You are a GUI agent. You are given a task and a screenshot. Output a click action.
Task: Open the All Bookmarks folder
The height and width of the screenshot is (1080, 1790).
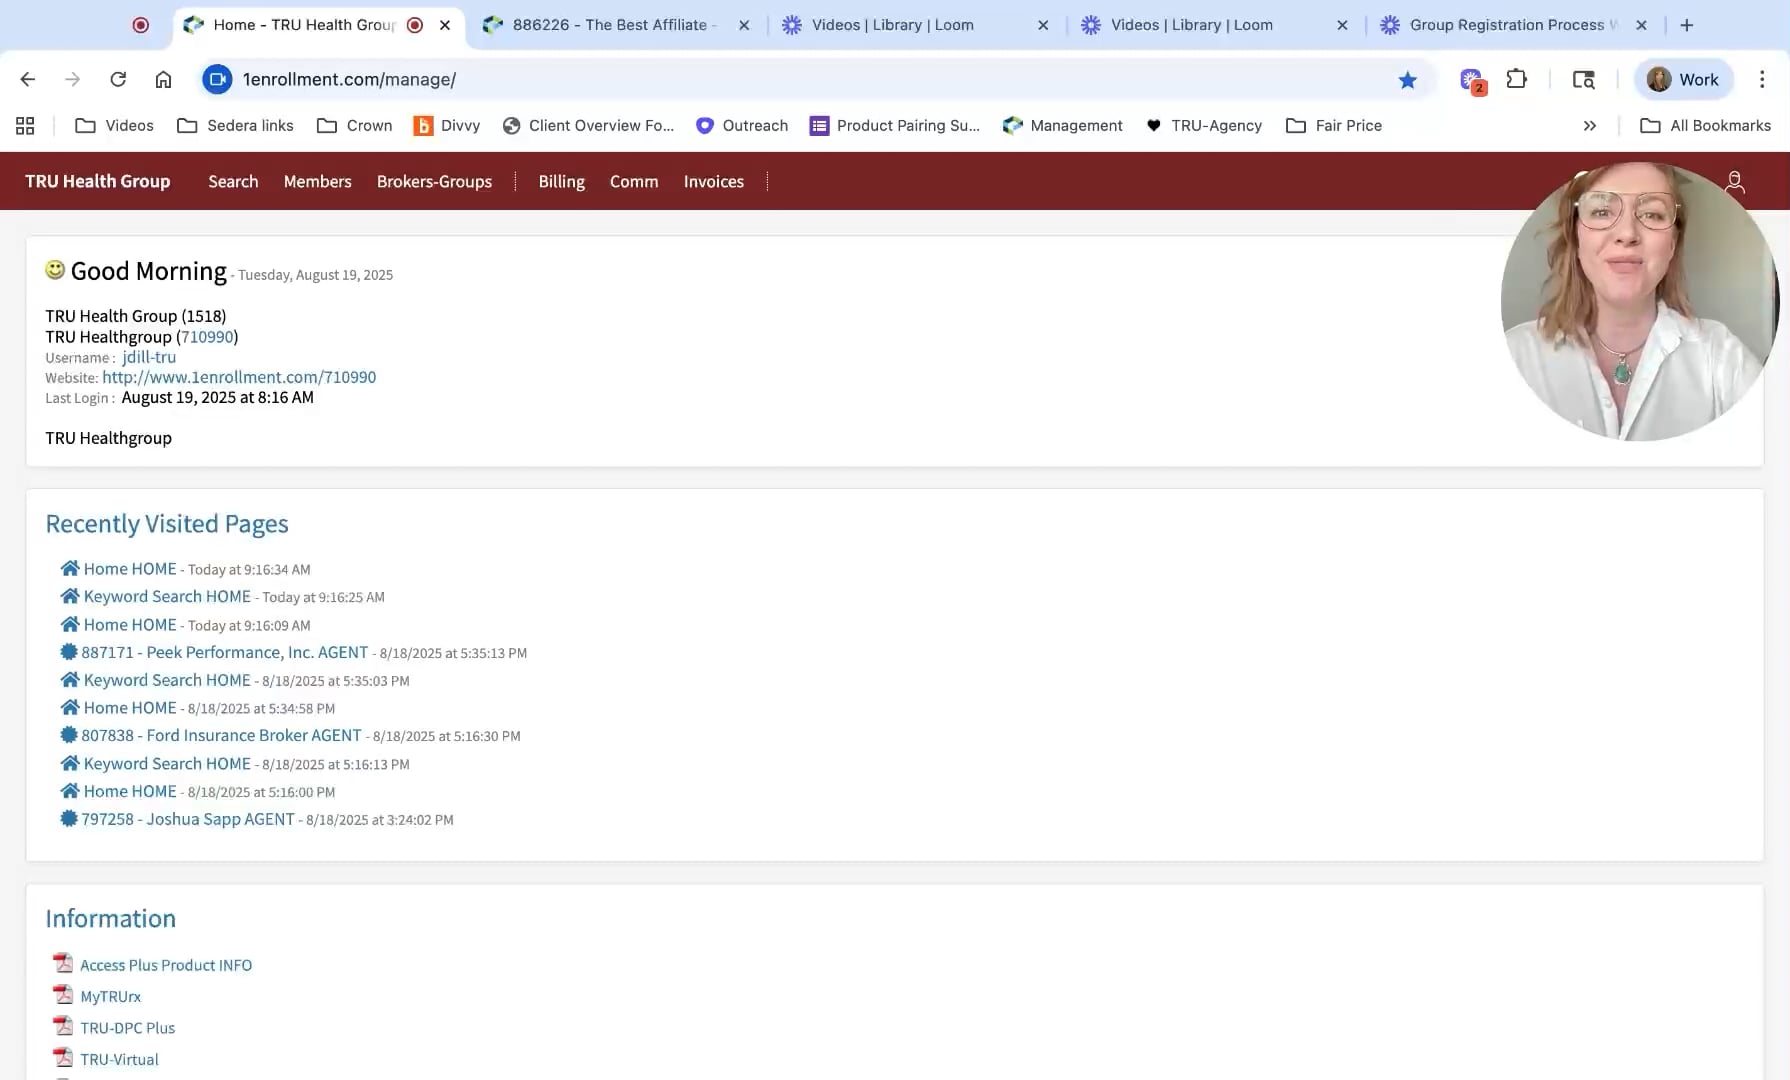(1706, 125)
